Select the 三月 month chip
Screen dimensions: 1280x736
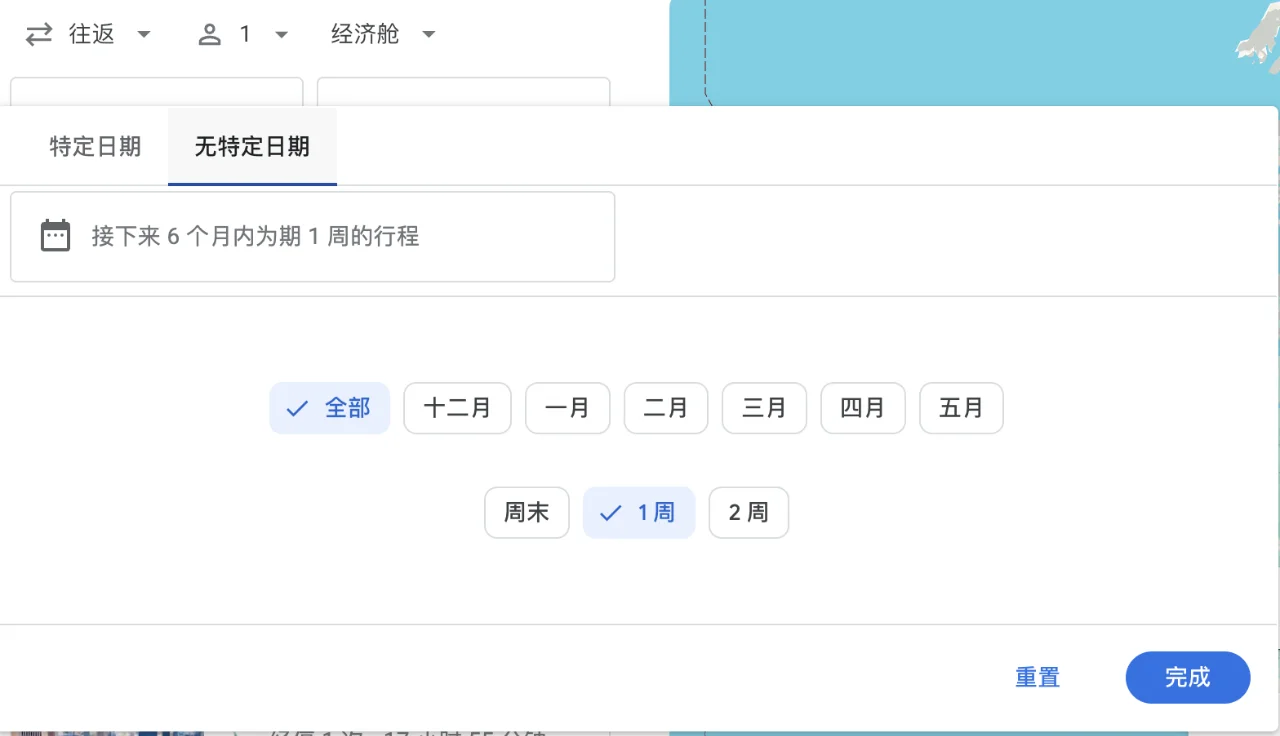tap(763, 408)
